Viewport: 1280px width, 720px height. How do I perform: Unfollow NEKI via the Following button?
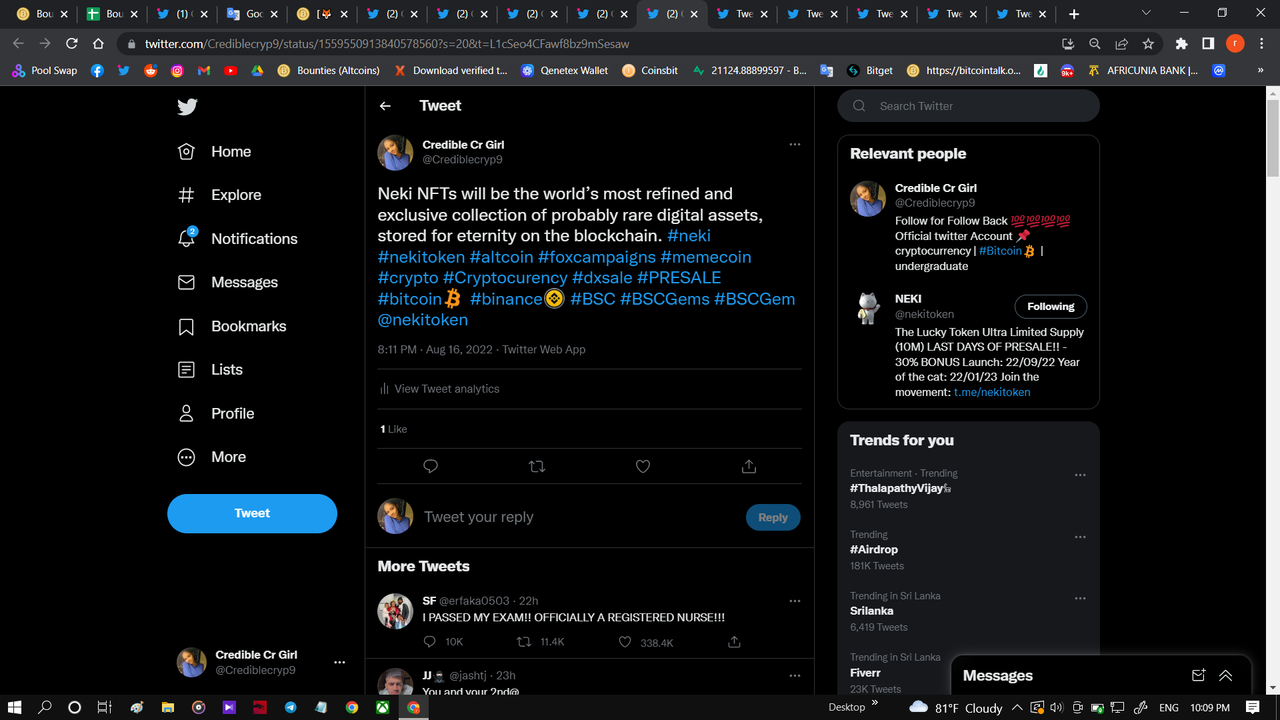(x=1050, y=306)
